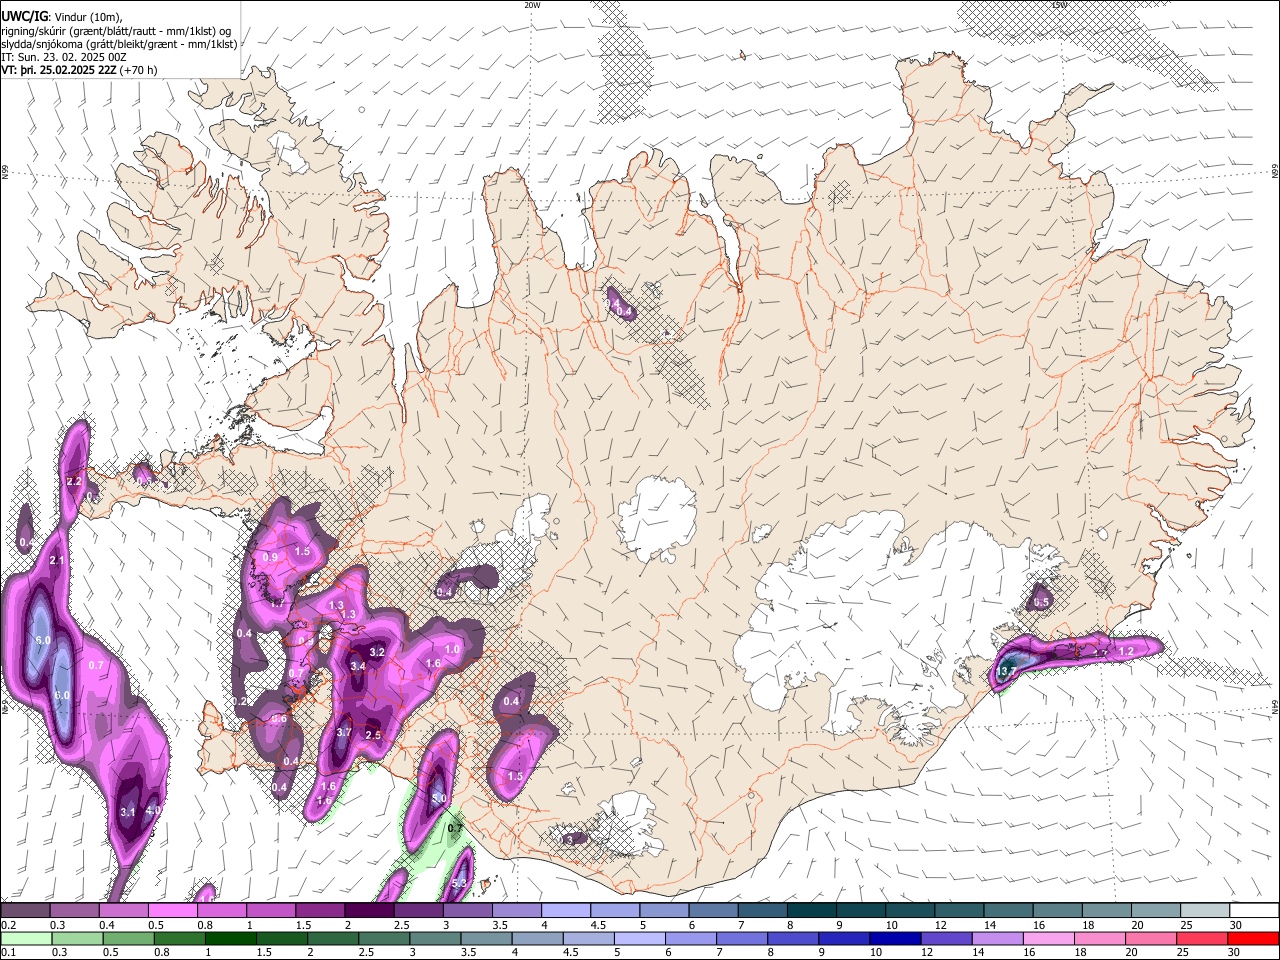Viewport: 1280px width, 960px height.
Task: Pick the lower legend swatch from 14 to 16
Action: 998,939
